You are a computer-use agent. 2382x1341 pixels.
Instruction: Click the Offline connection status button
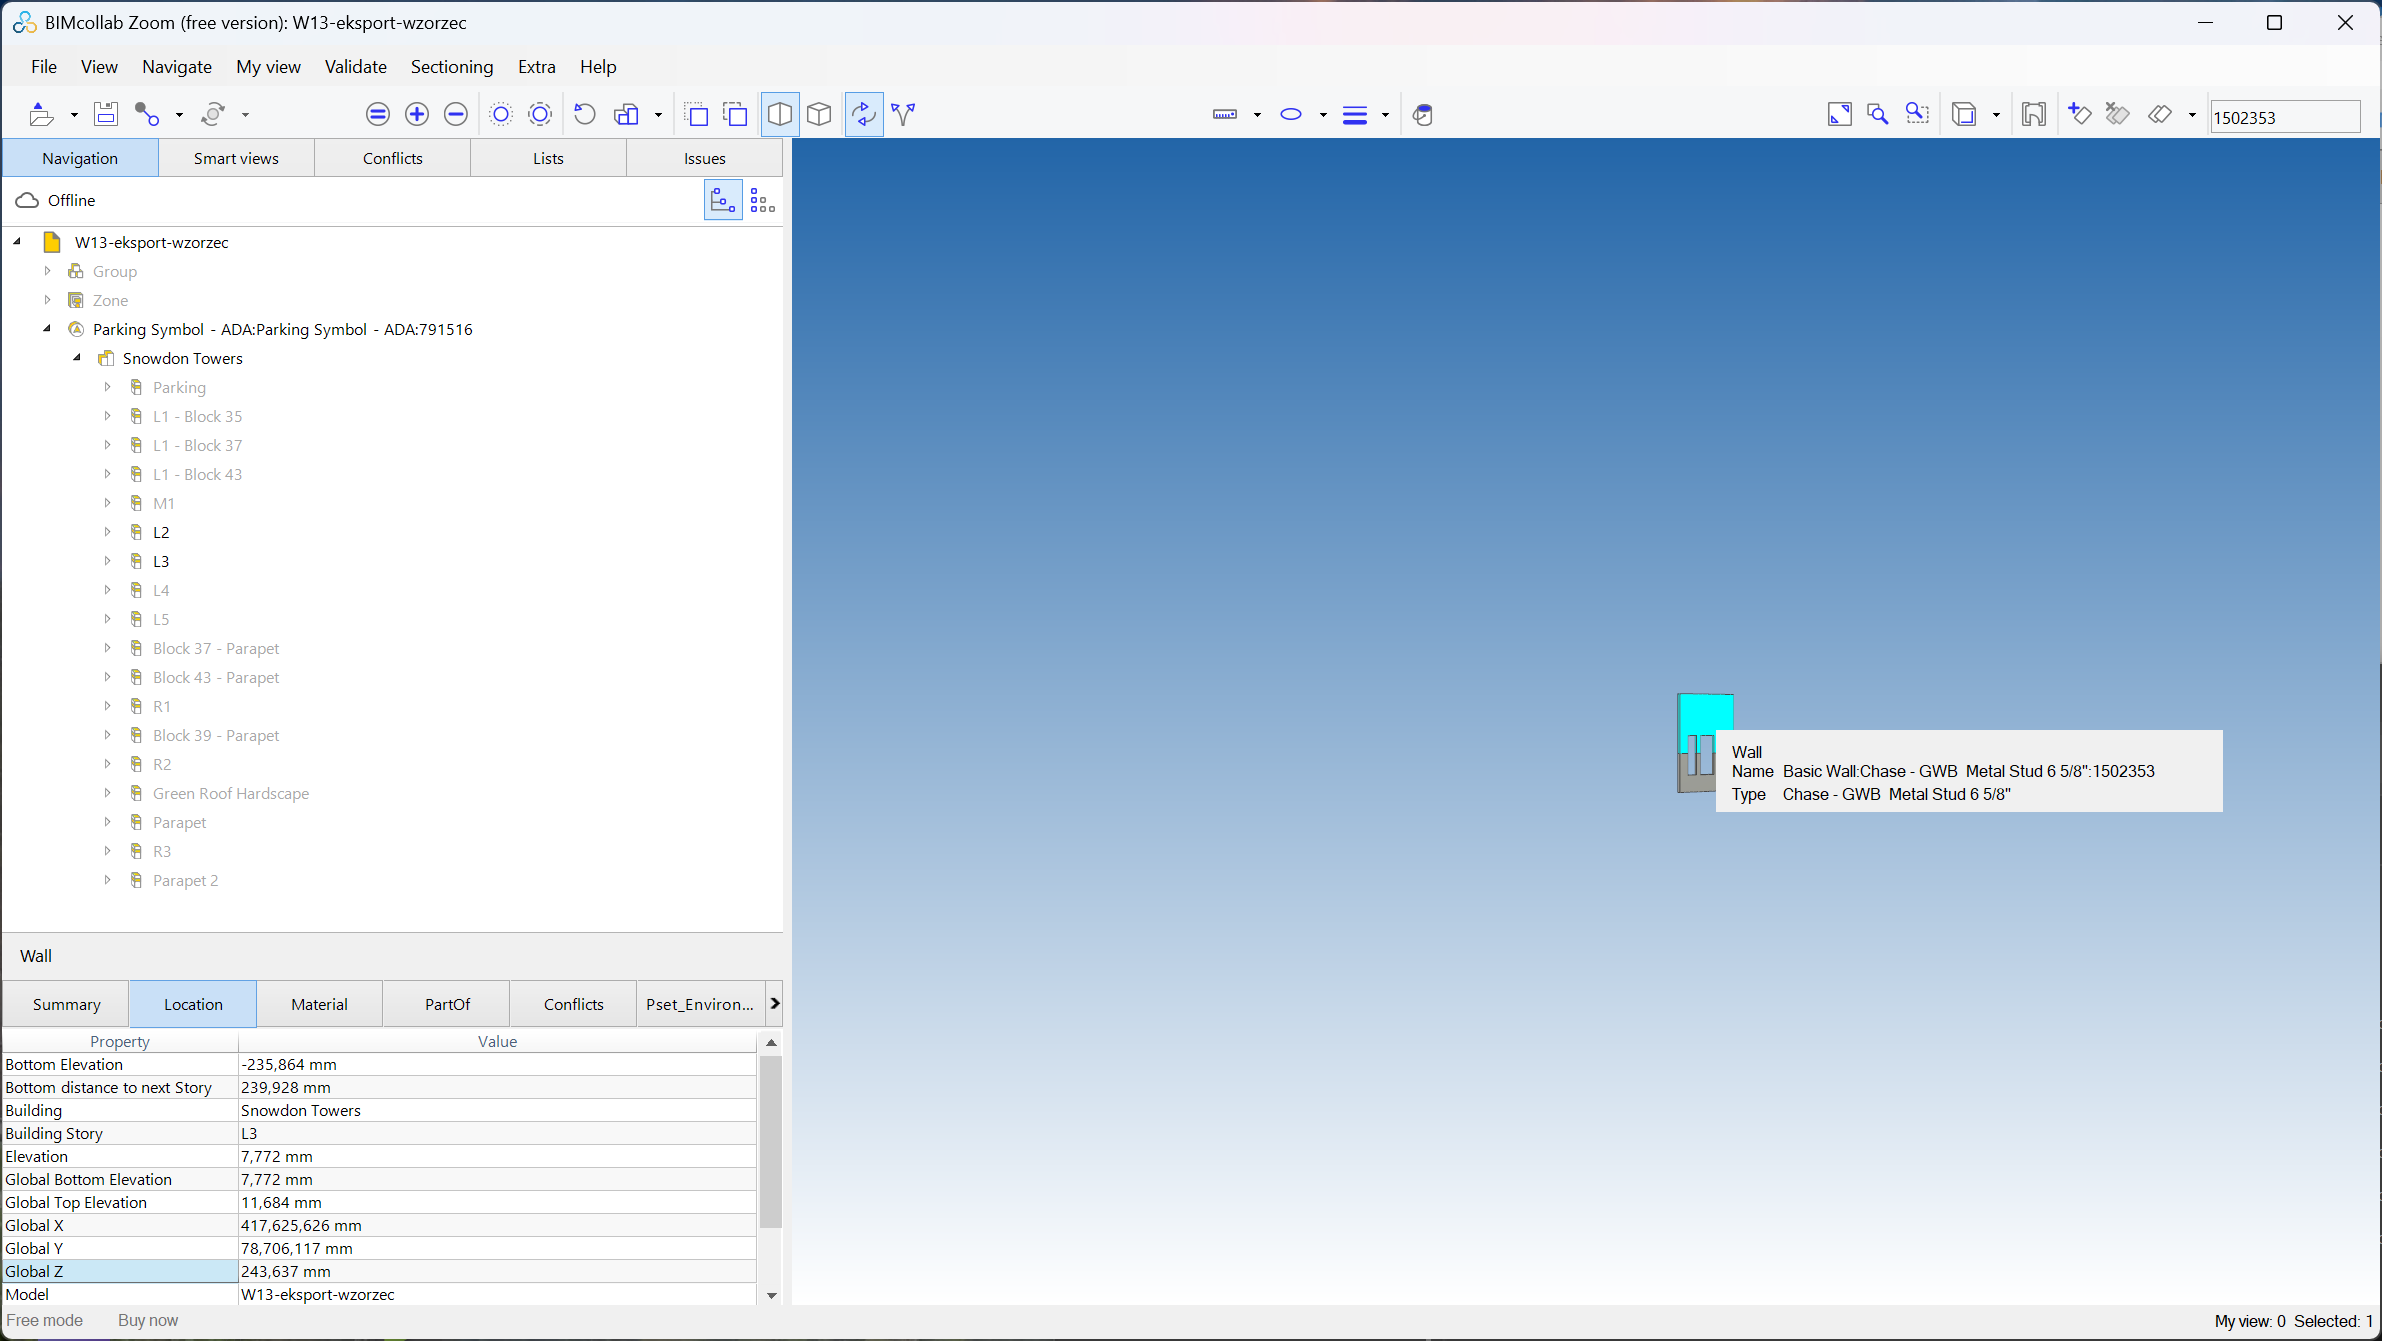tap(56, 200)
